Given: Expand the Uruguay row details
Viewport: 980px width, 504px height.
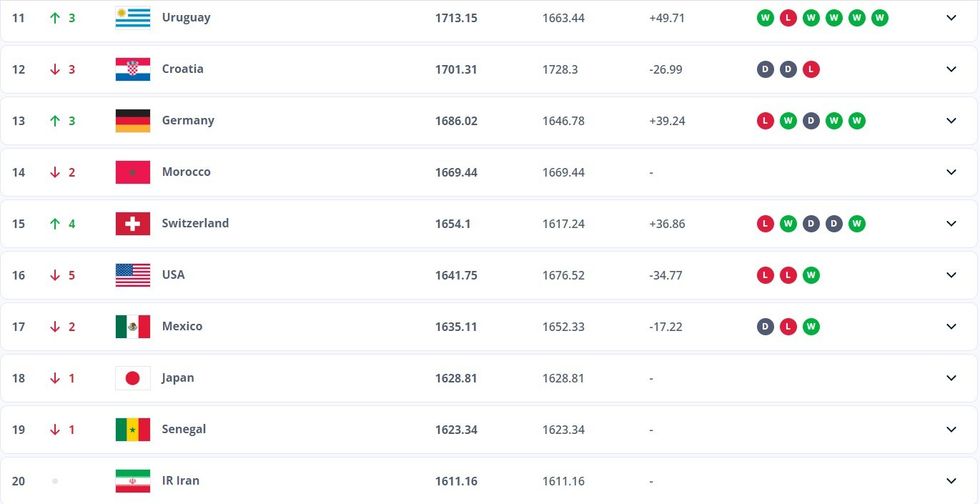Looking at the screenshot, I should pyautogui.click(x=951, y=18).
